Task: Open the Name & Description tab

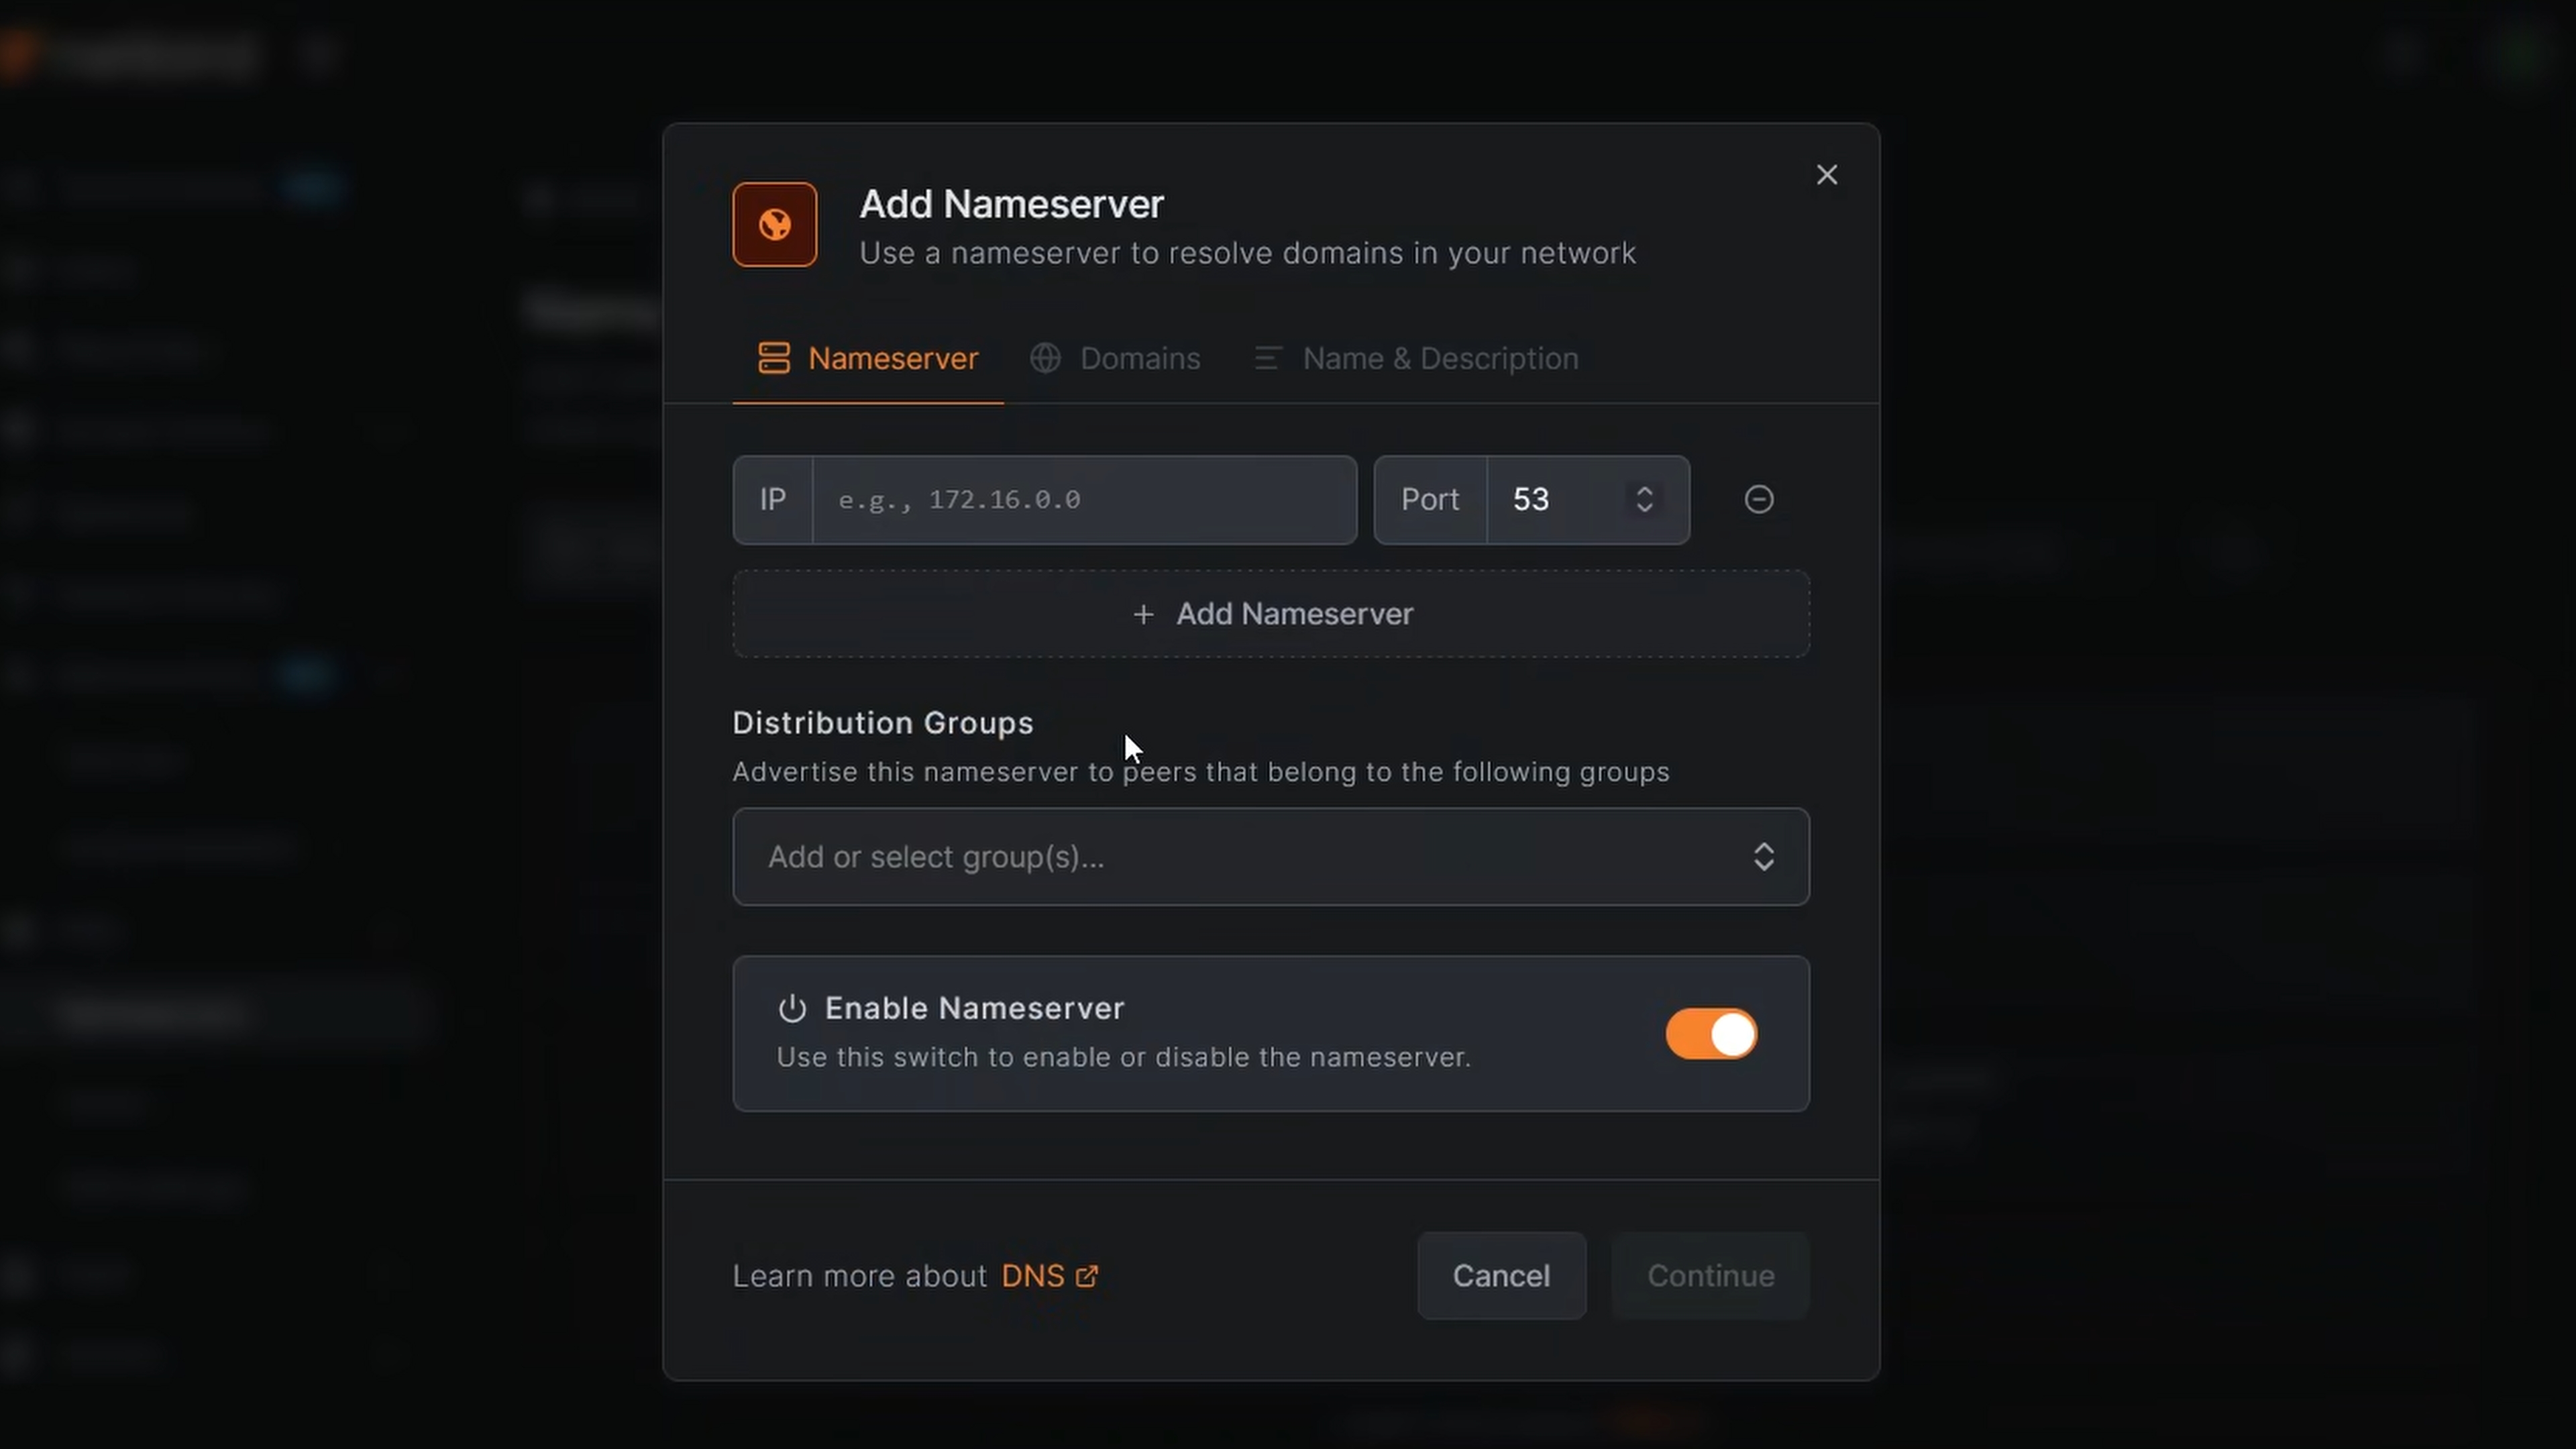Action: click(1440, 357)
